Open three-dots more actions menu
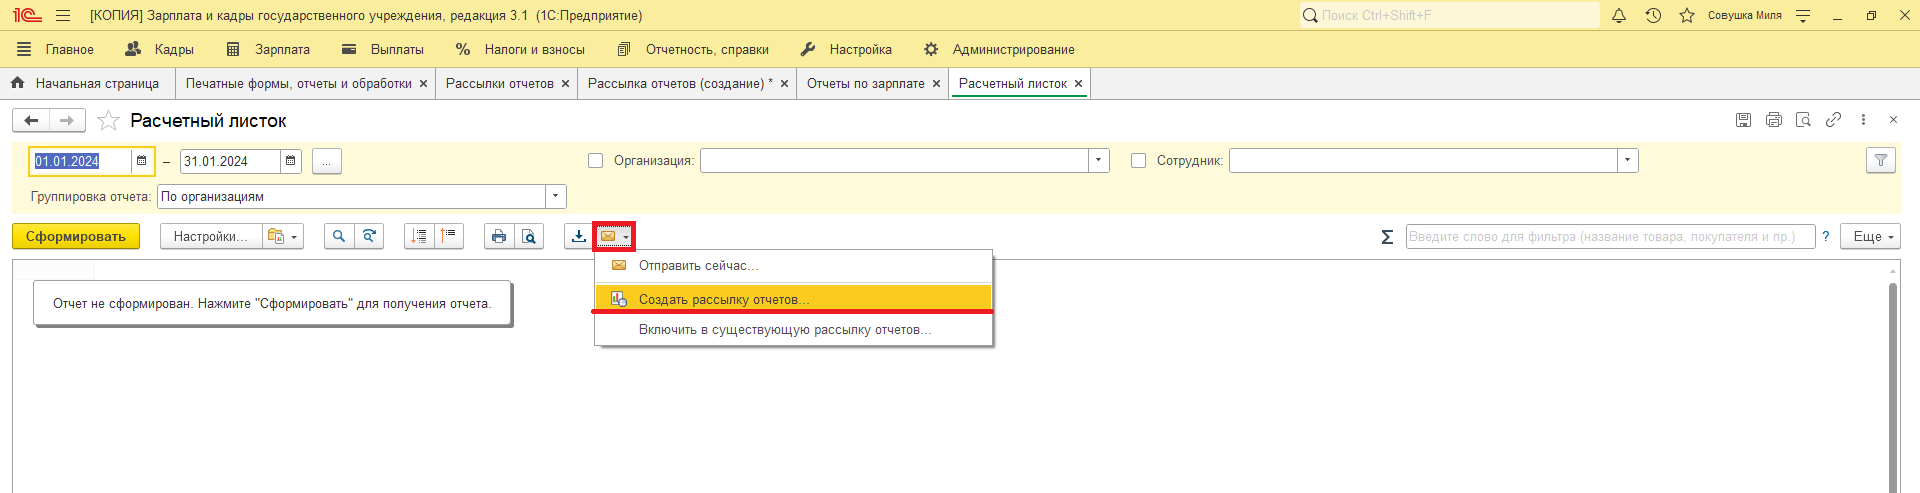The image size is (1920, 493). [1863, 120]
